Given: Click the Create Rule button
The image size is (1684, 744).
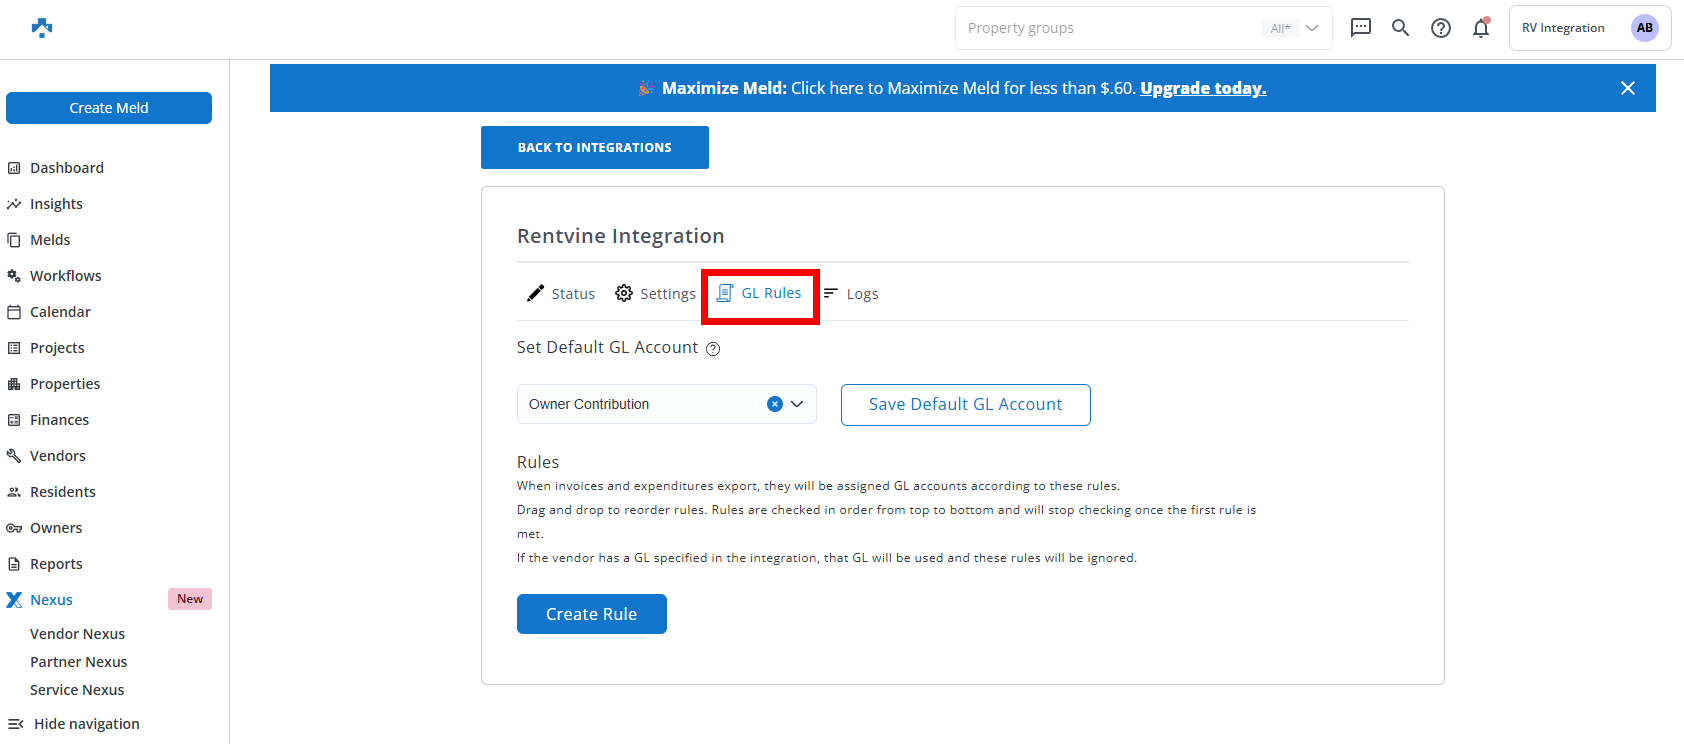Looking at the screenshot, I should coord(591,614).
